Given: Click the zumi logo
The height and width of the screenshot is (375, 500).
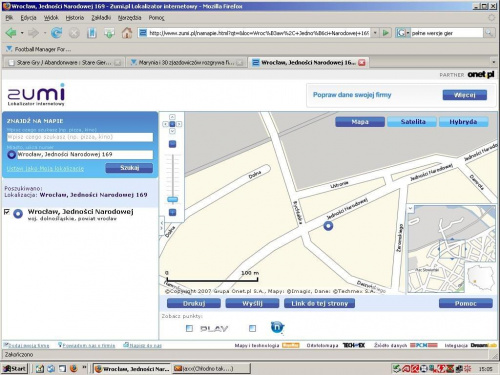Looking at the screenshot, I should (36, 95).
